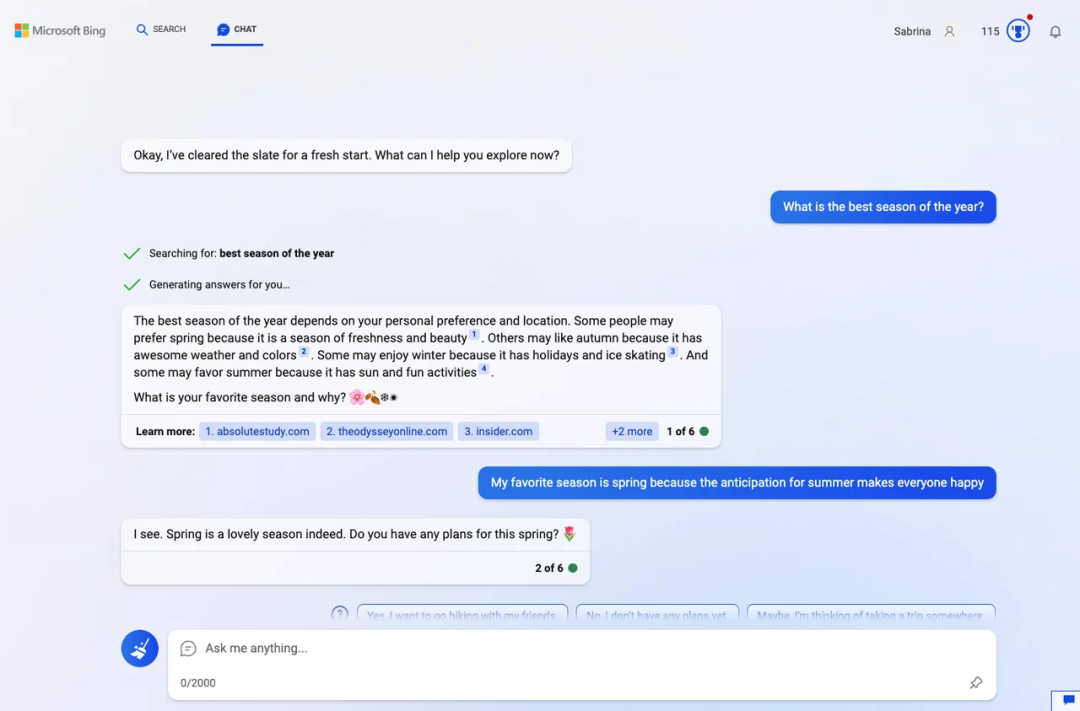1080x711 pixels.
Task: Select 'Maybe, I'm thinking of taking a trip' suggestion
Action: tap(869, 614)
